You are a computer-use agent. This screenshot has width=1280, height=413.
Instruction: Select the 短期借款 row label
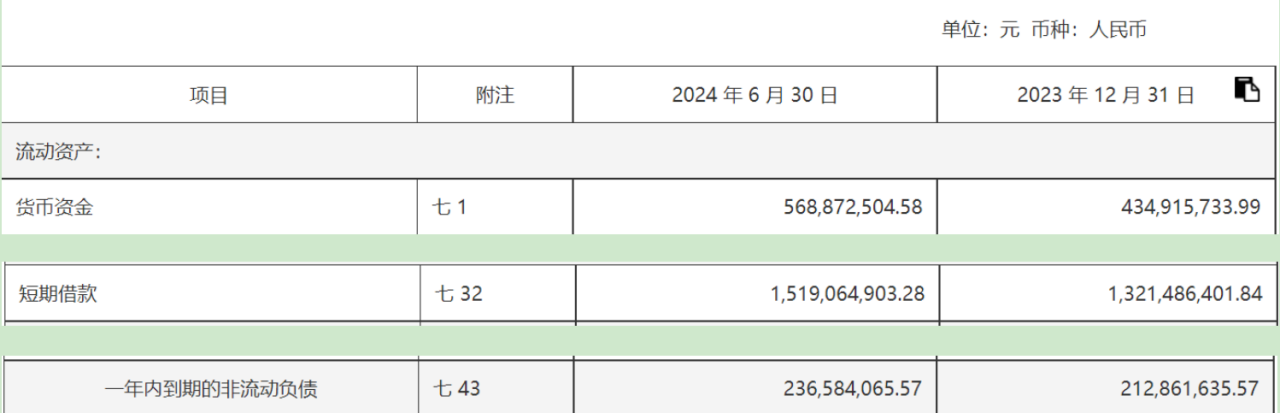point(58,294)
